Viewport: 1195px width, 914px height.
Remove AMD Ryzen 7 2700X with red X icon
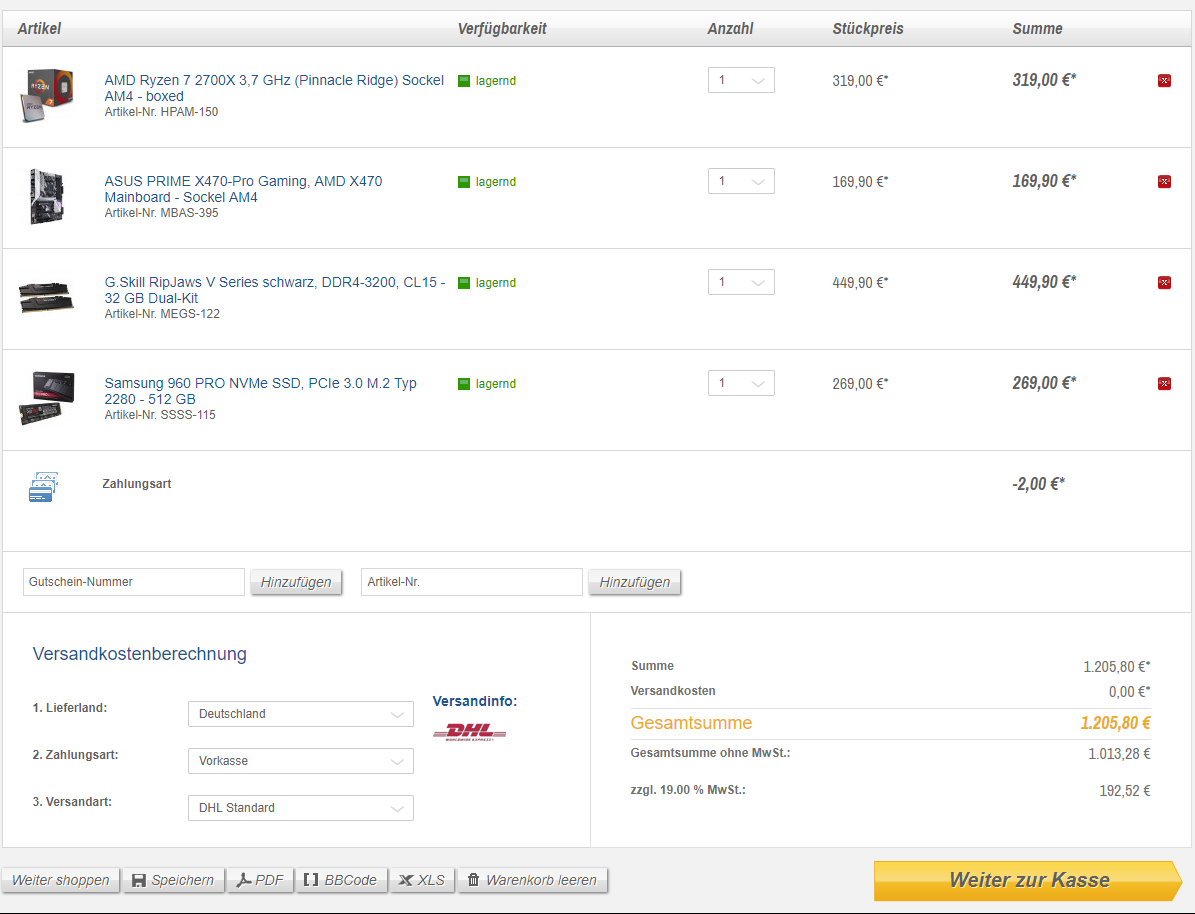click(x=1164, y=81)
